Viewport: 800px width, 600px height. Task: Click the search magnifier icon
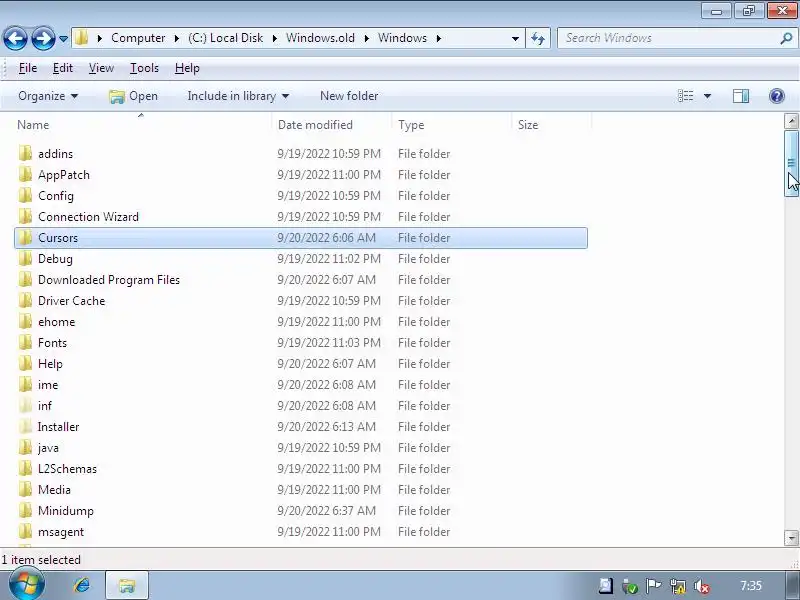(x=786, y=38)
